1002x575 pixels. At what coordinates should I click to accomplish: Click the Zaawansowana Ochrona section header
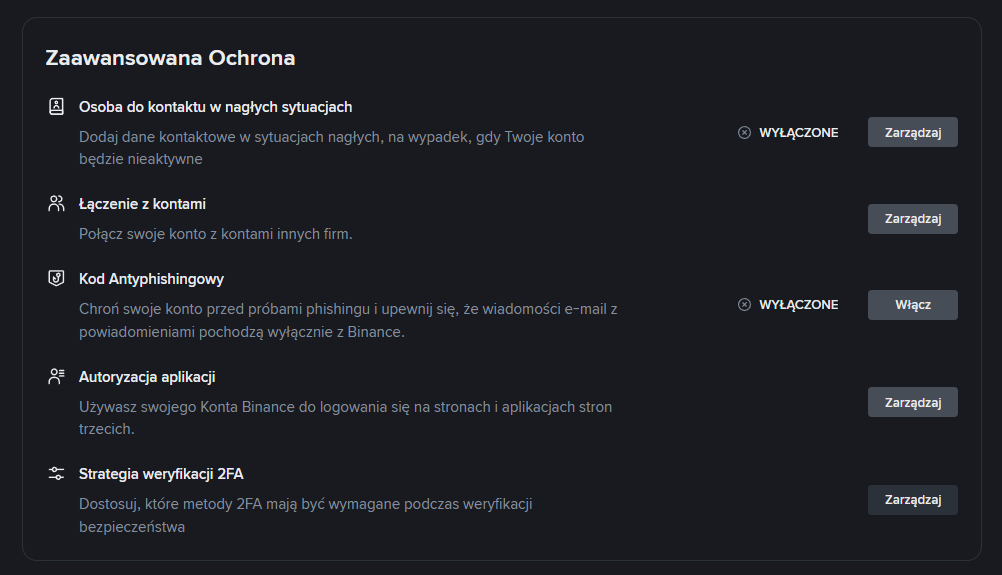(x=170, y=58)
